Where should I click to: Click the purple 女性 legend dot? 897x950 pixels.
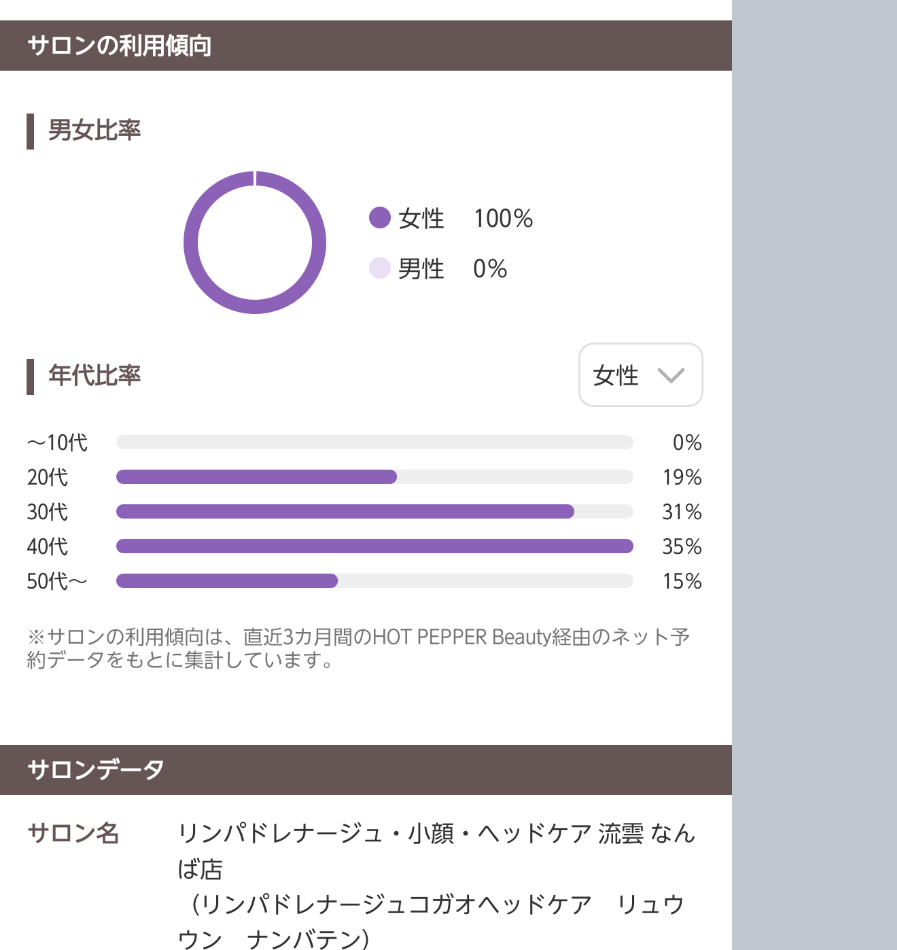click(x=379, y=218)
